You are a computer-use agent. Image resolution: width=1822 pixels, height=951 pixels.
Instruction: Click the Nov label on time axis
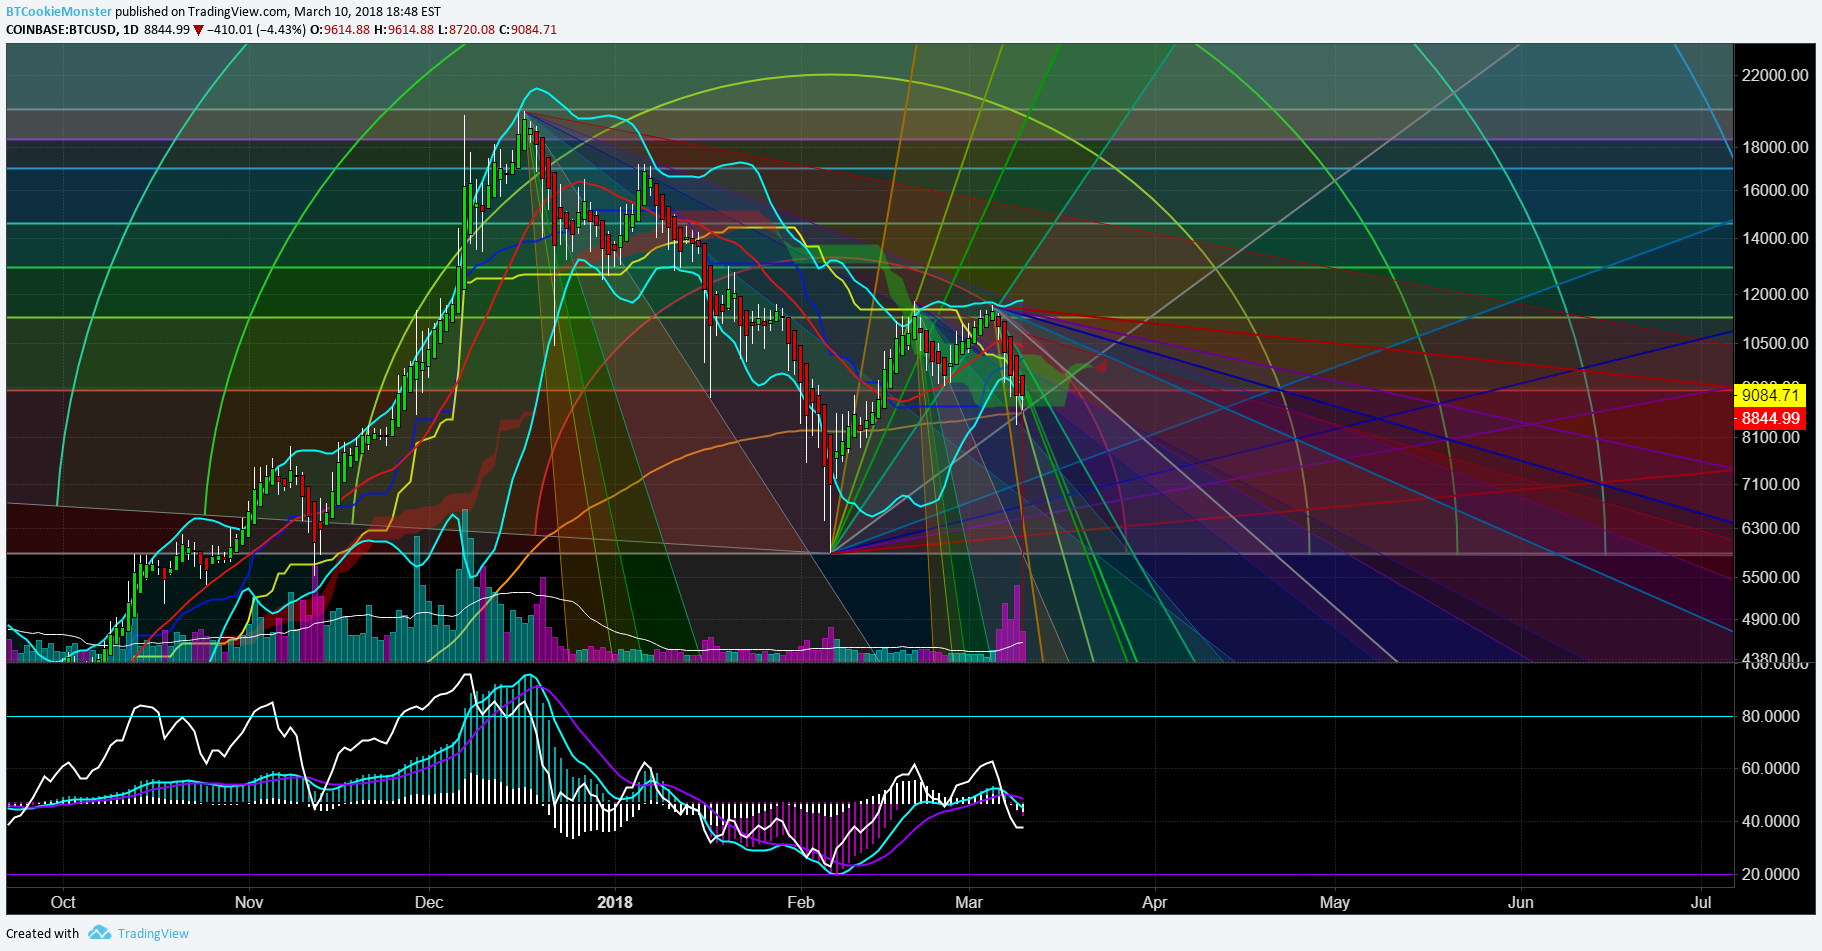click(x=249, y=902)
